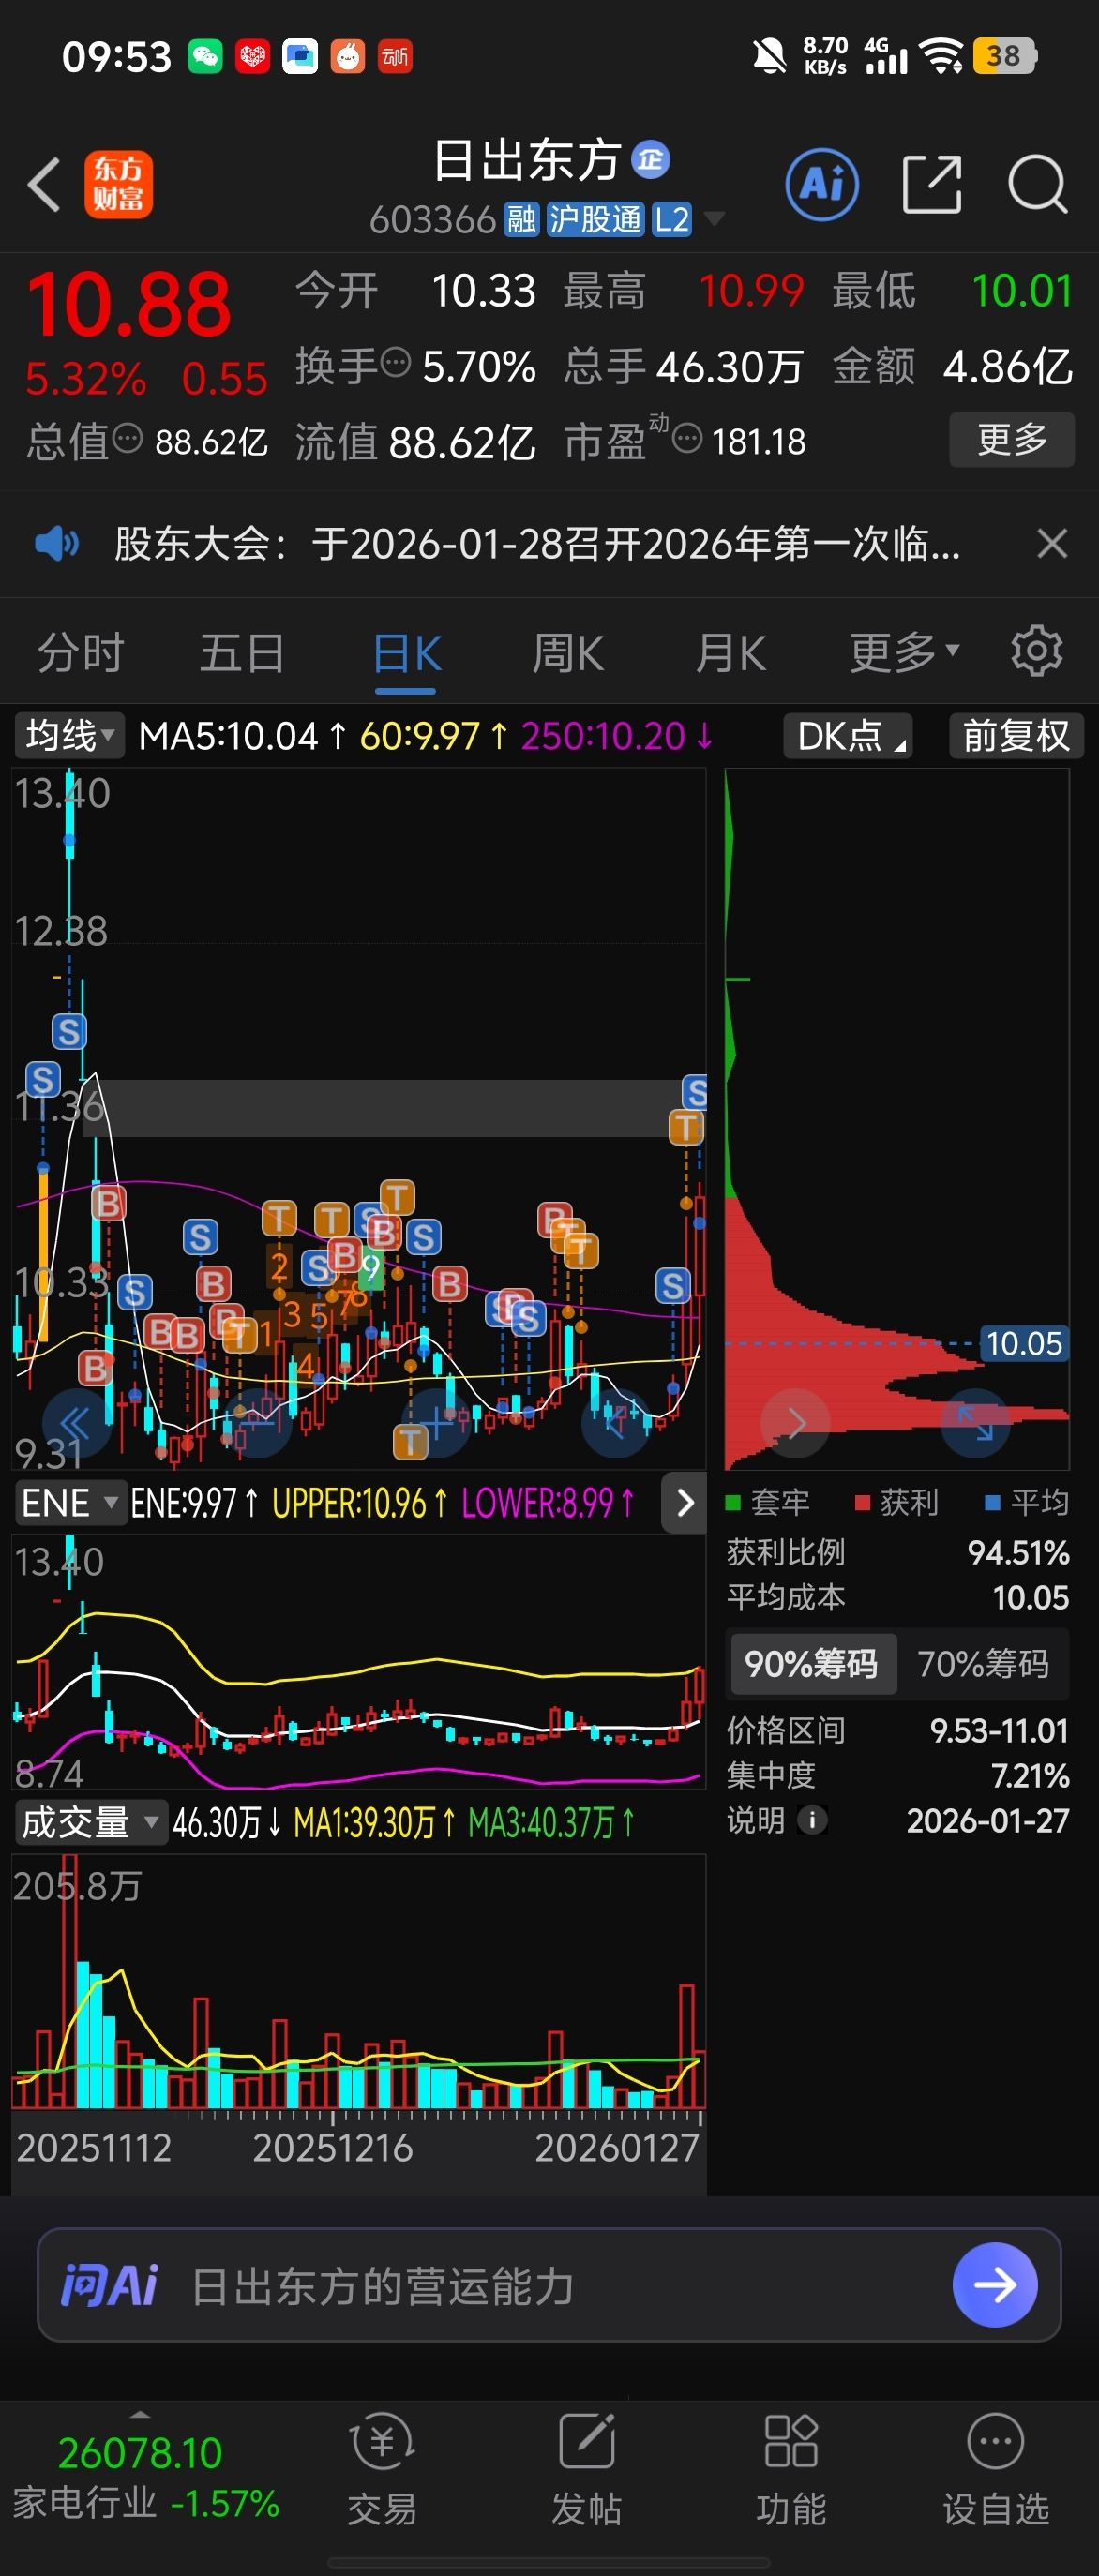Tap the 平均成本 10.05 value

1030,1597
